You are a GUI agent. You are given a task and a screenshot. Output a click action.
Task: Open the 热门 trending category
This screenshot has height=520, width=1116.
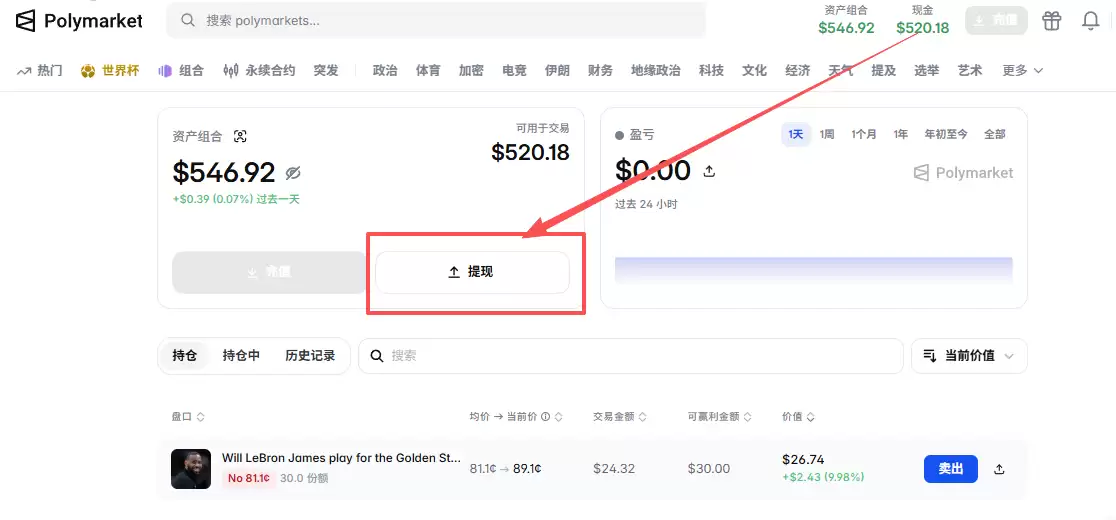pyautogui.click(x=40, y=70)
